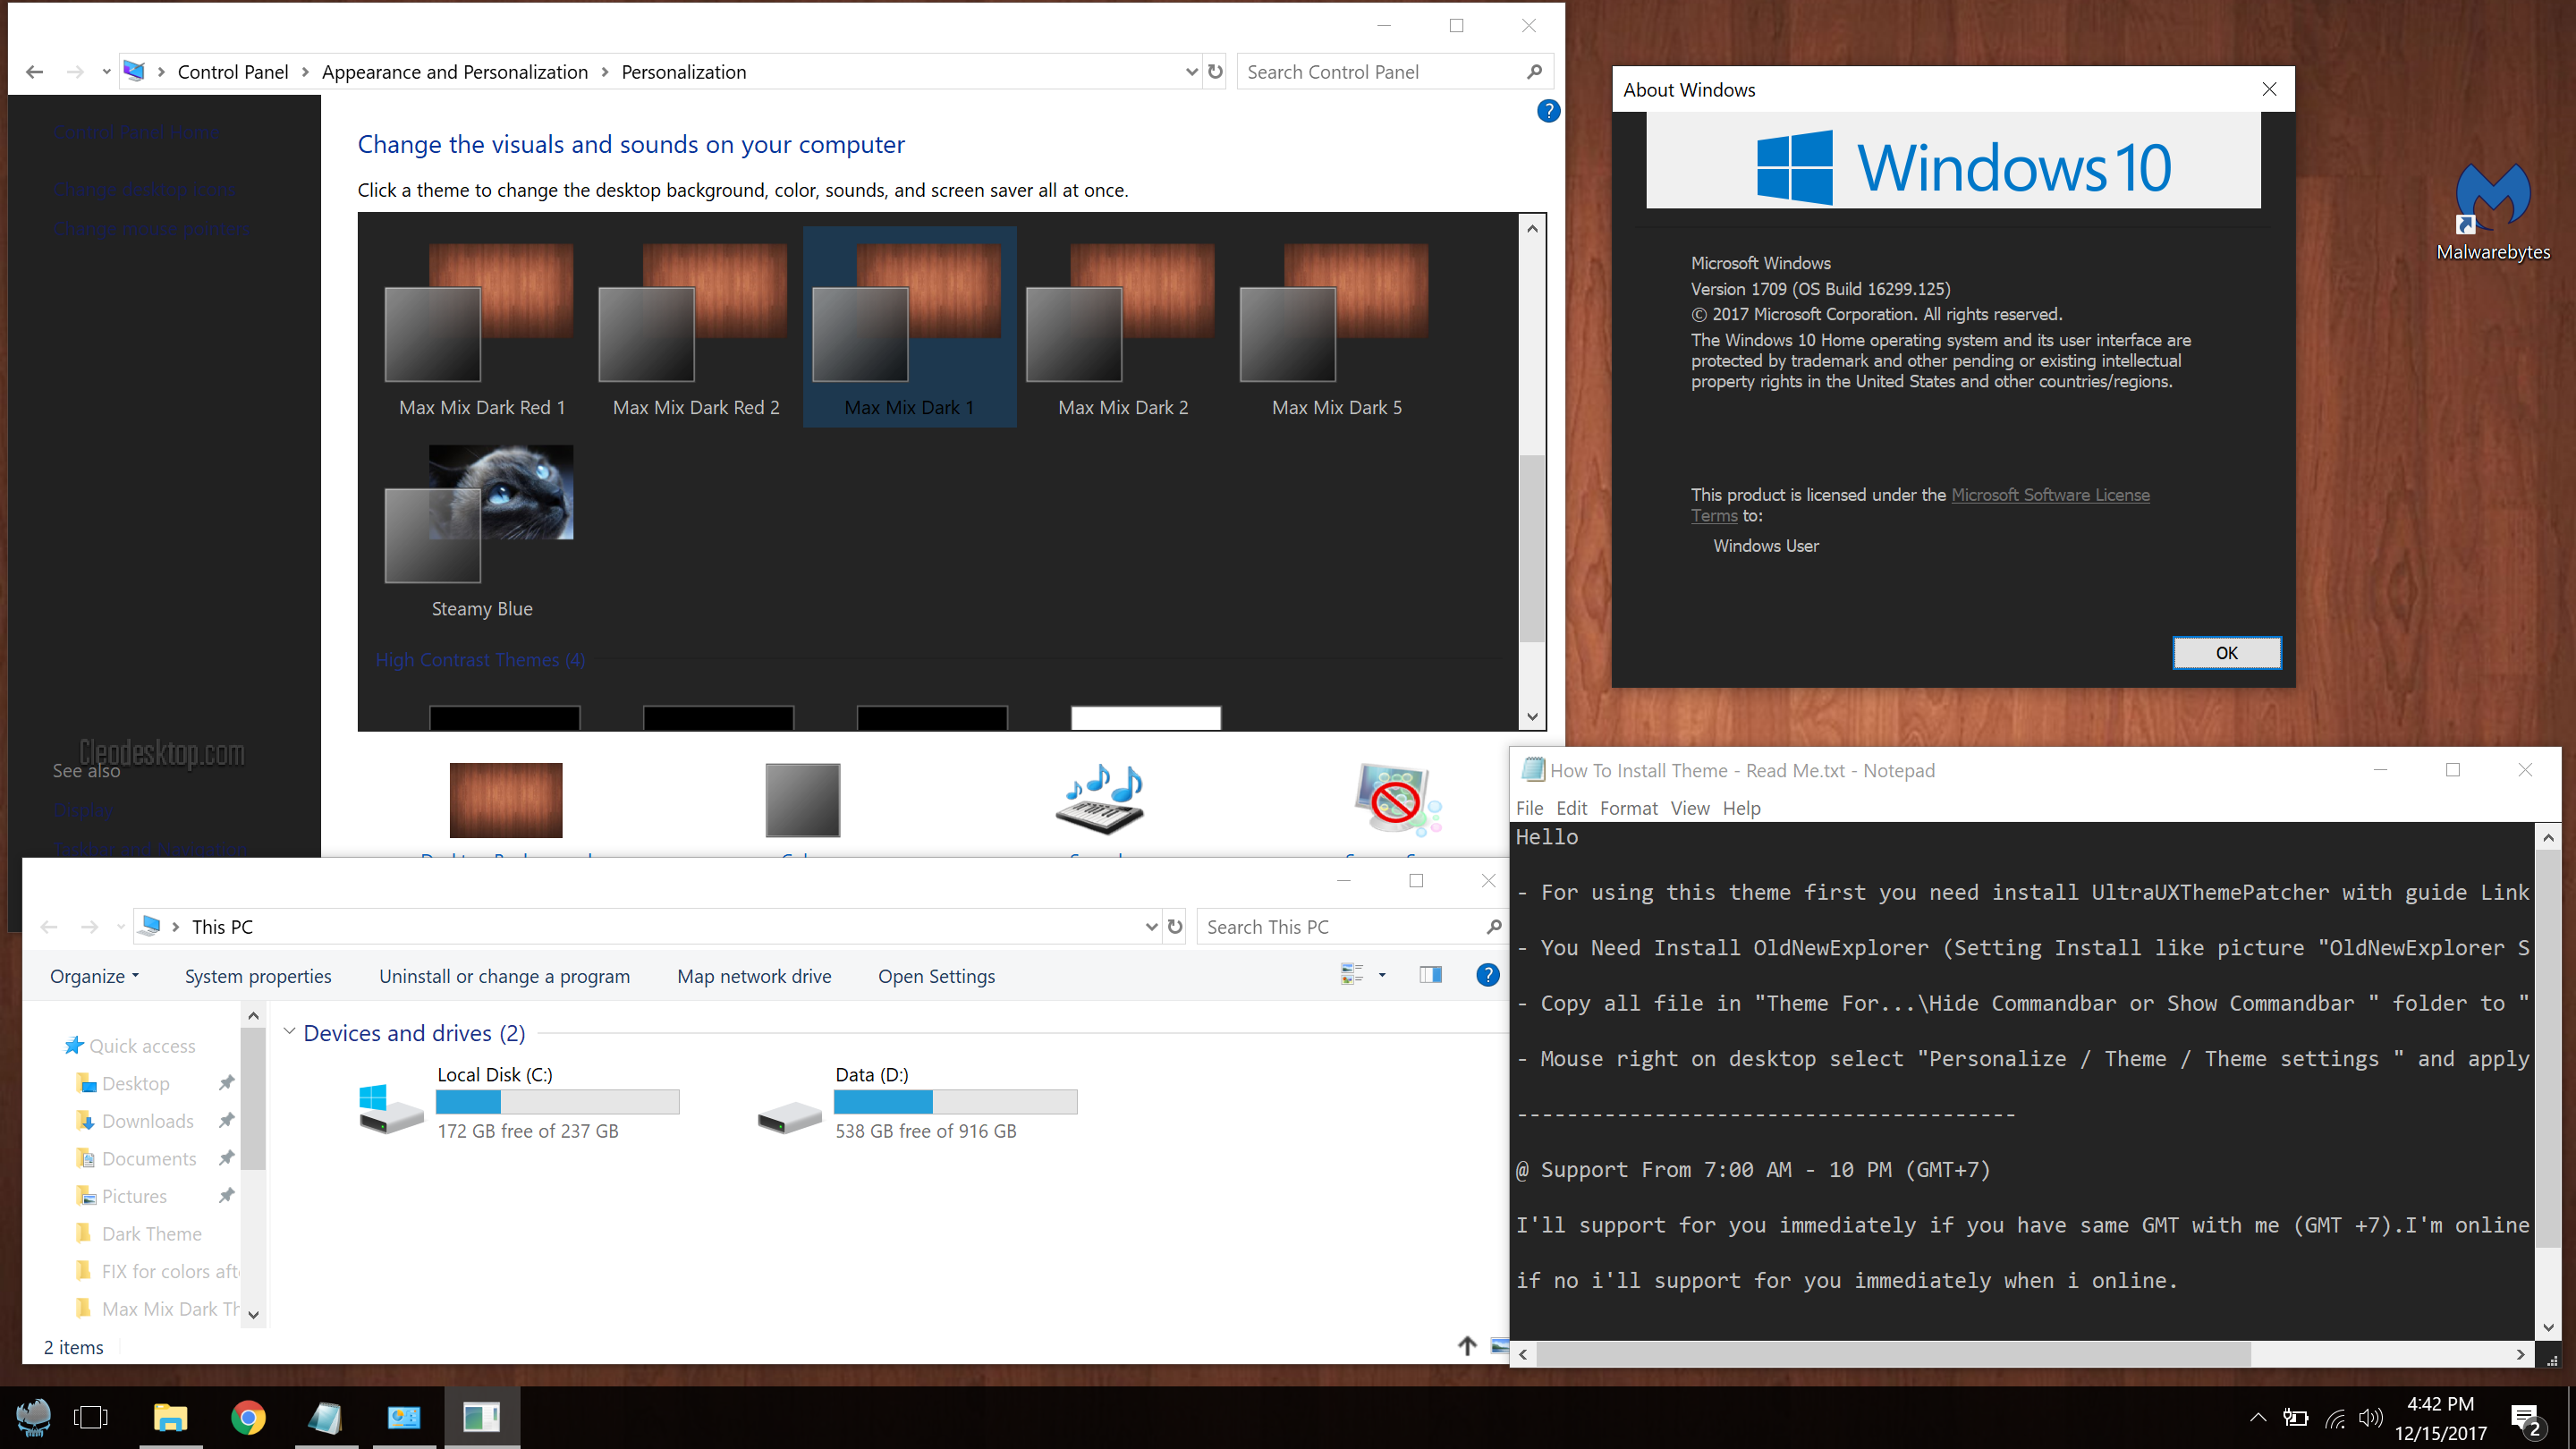Viewport: 2576px width, 1449px height.
Task: Change view layout icon in This PC
Action: (x=1352, y=975)
